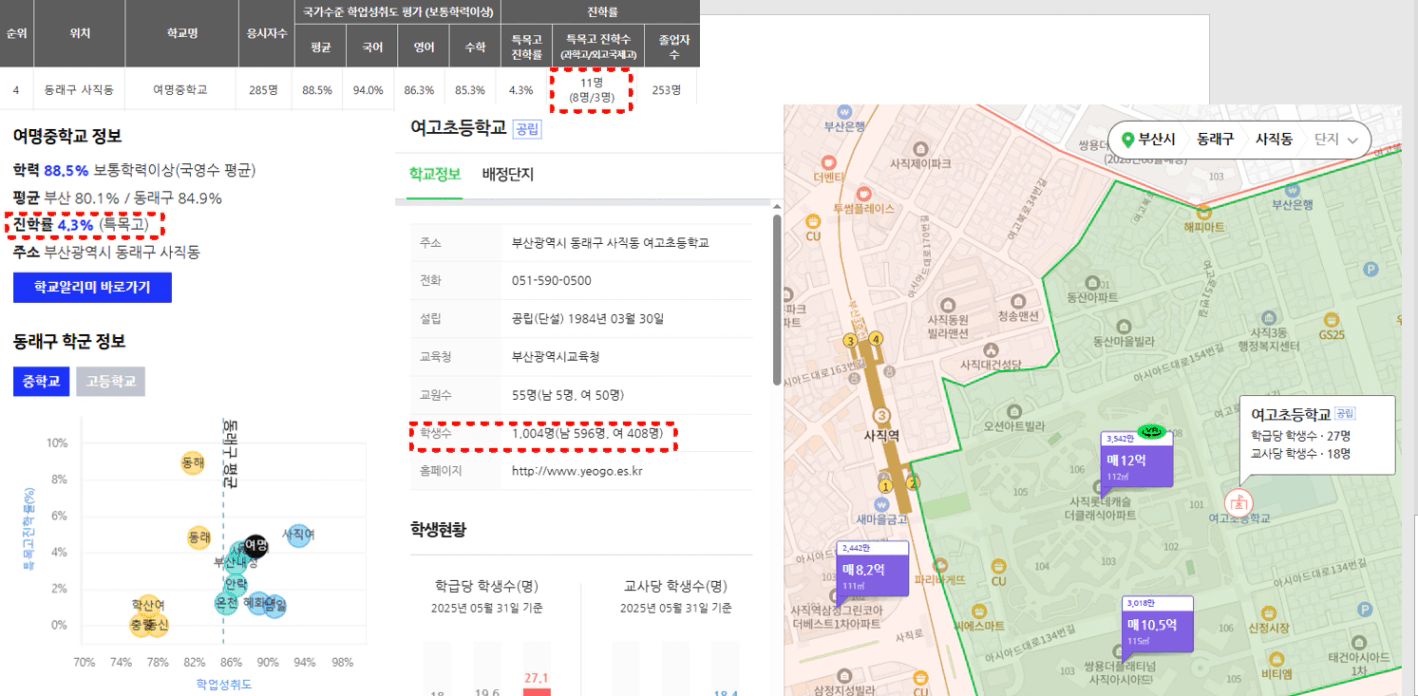Click the phone number 051-590-0500

click(551, 281)
